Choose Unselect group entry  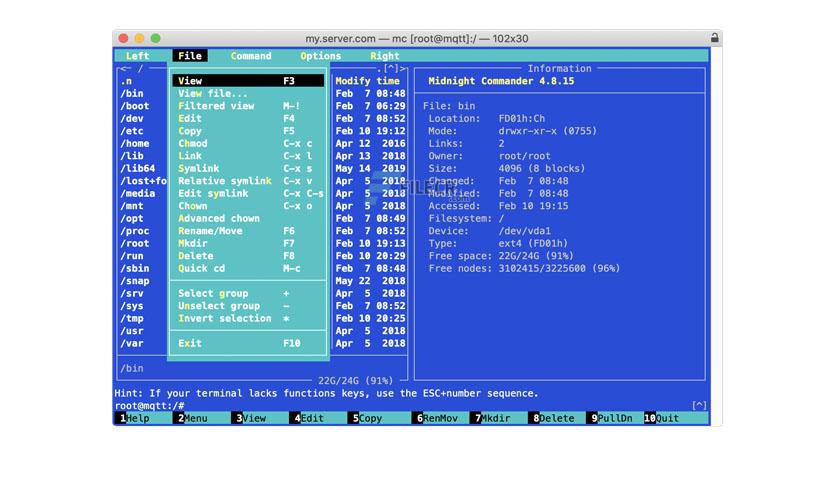[x=248, y=306]
